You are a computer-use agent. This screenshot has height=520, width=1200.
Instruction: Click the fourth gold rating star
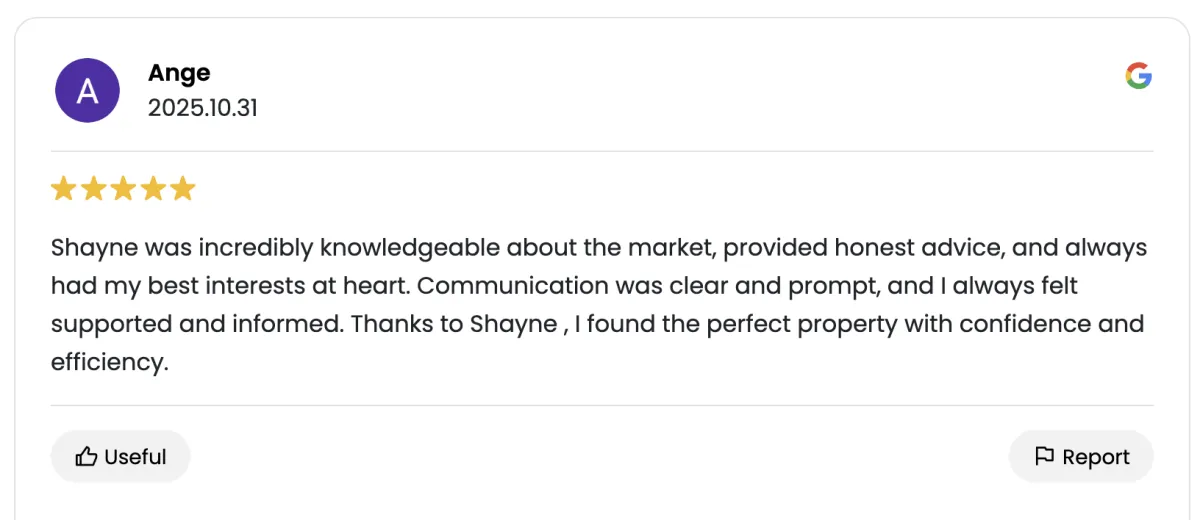[152, 189]
